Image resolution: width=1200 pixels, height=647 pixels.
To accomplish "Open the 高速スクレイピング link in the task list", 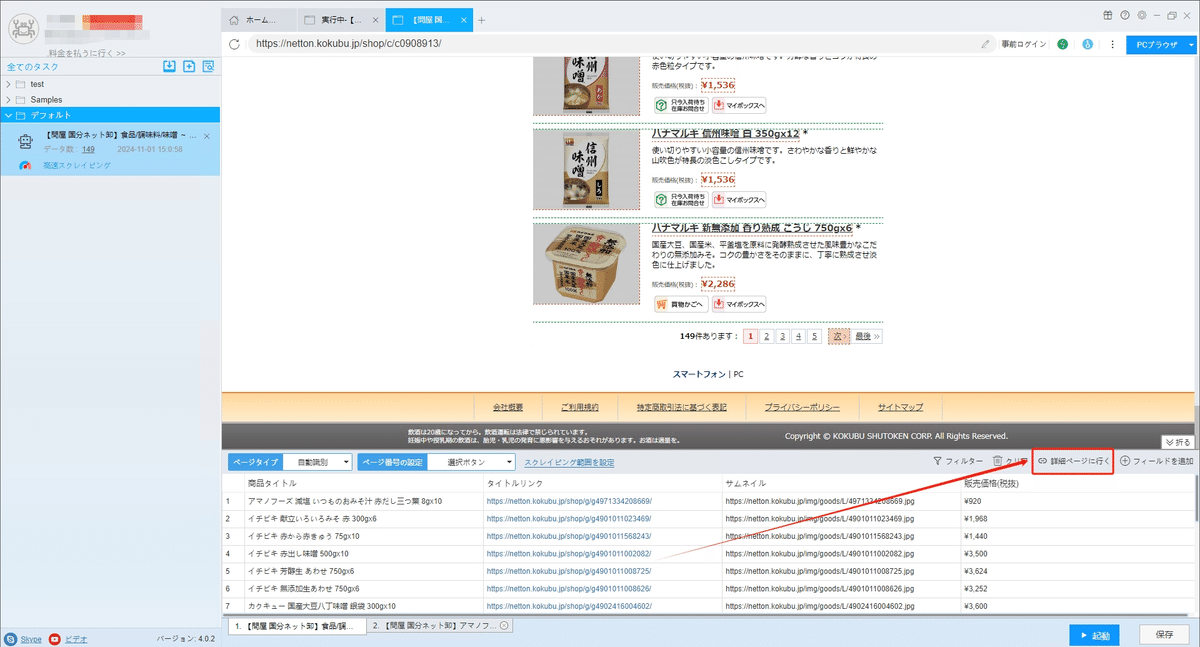I will (x=78, y=165).
